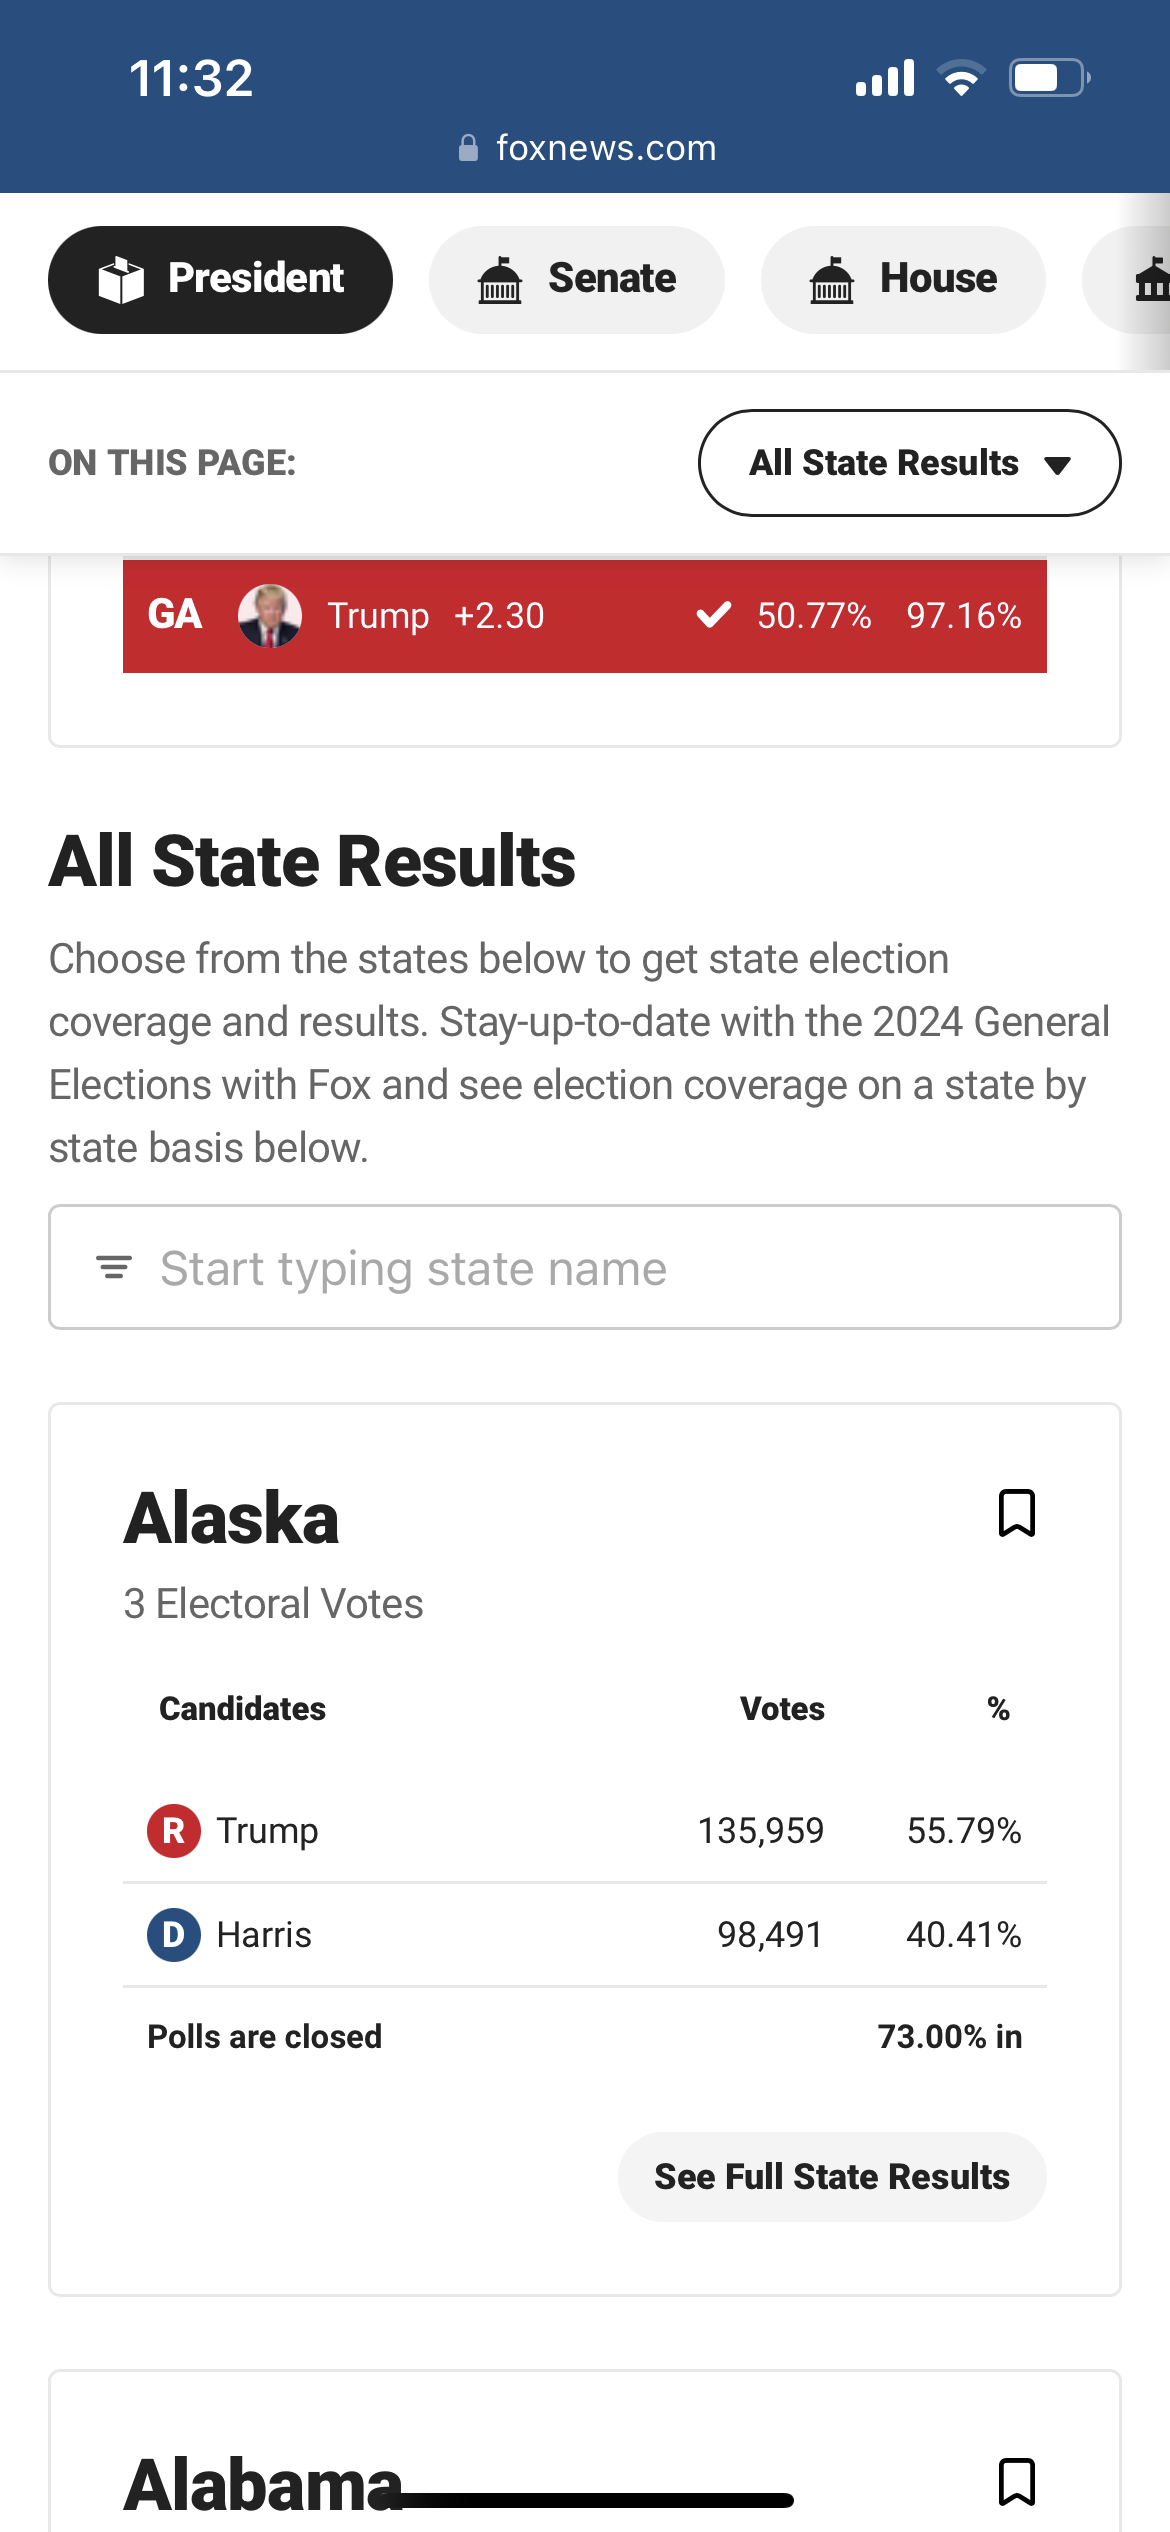Image resolution: width=1170 pixels, height=2532 pixels.
Task: Switch to the Senate tab
Action: click(x=576, y=279)
